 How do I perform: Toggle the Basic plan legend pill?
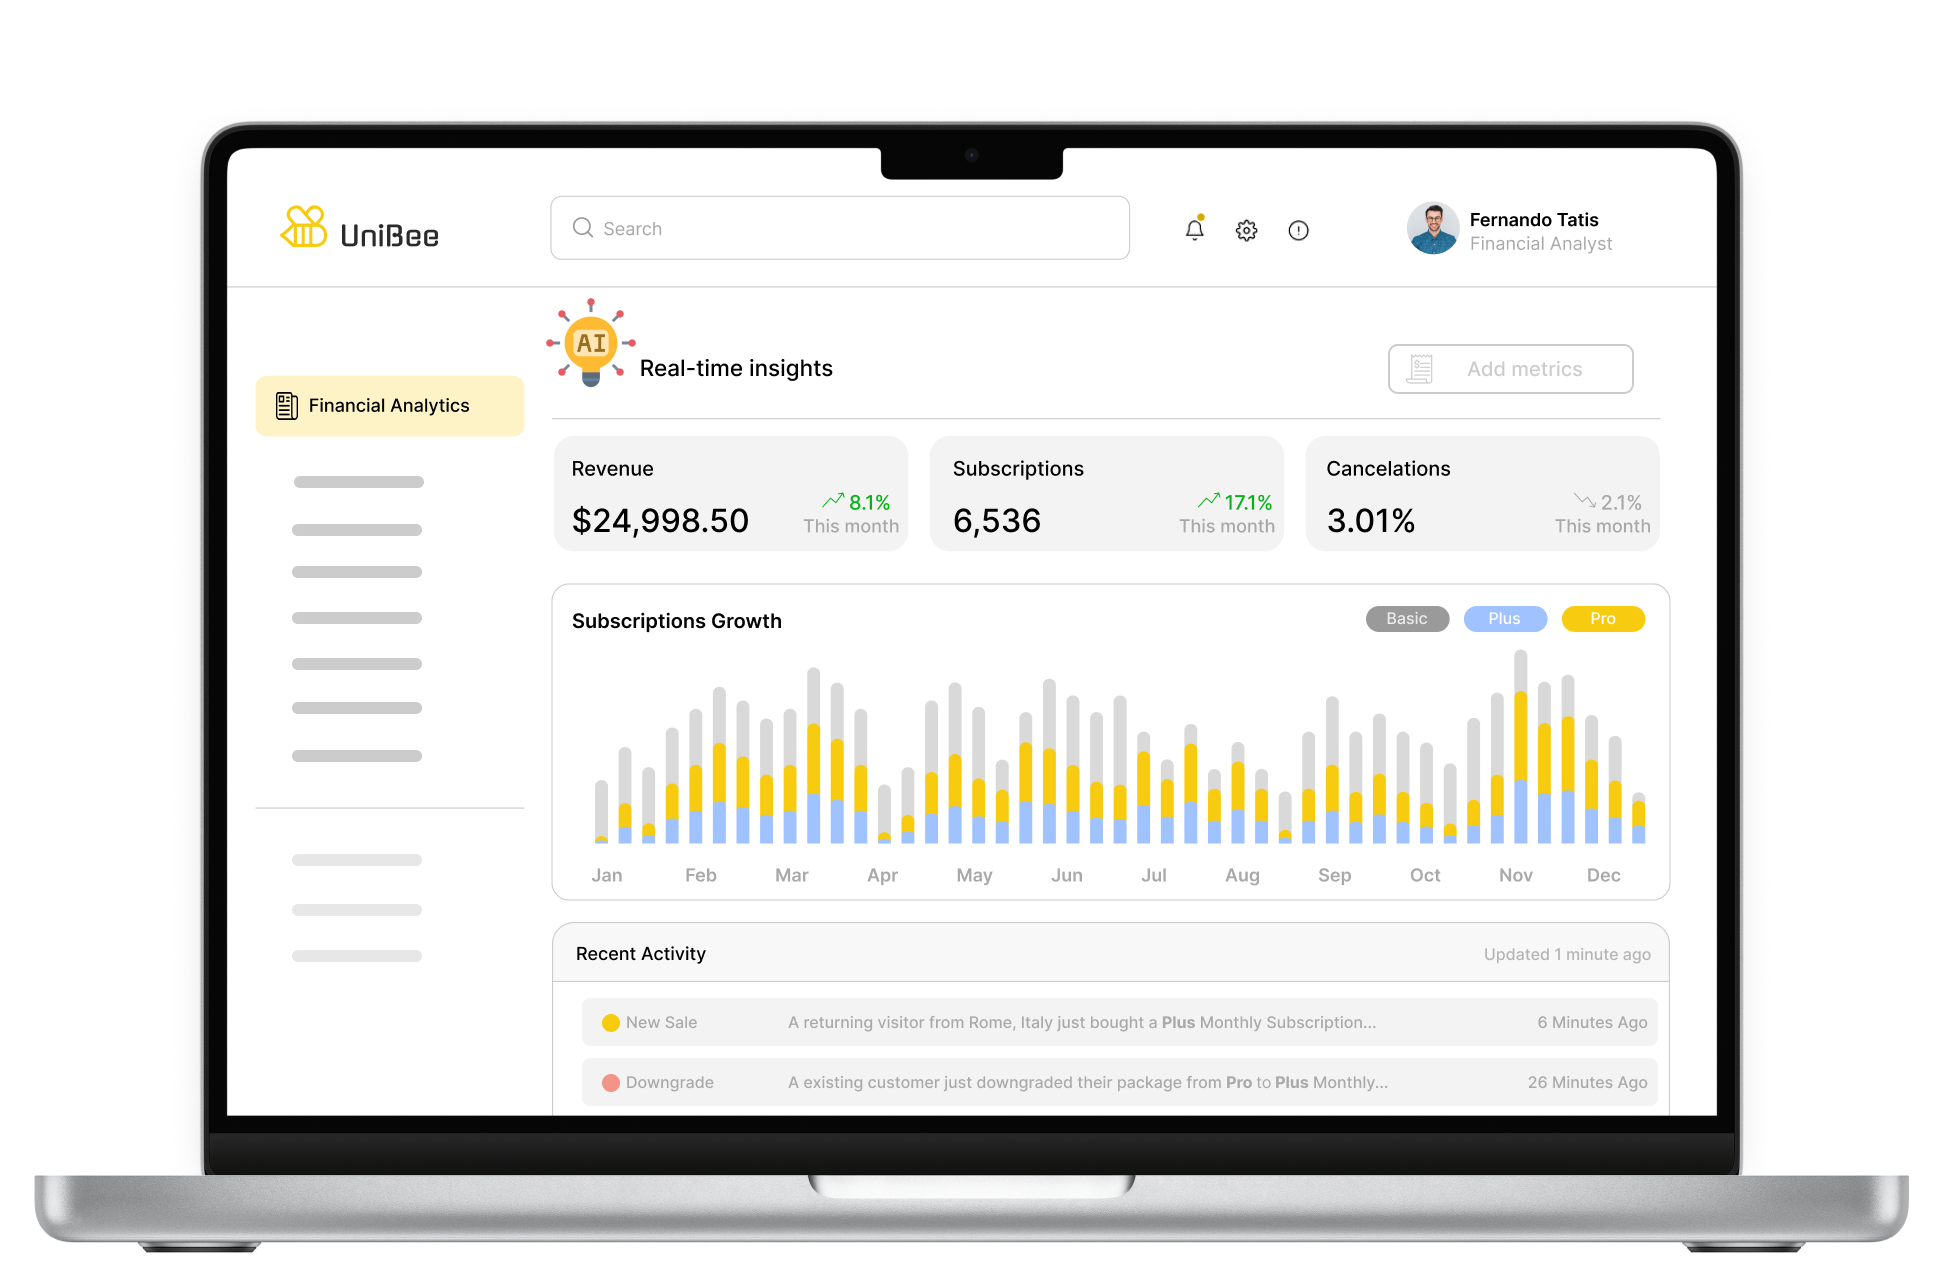[1406, 619]
